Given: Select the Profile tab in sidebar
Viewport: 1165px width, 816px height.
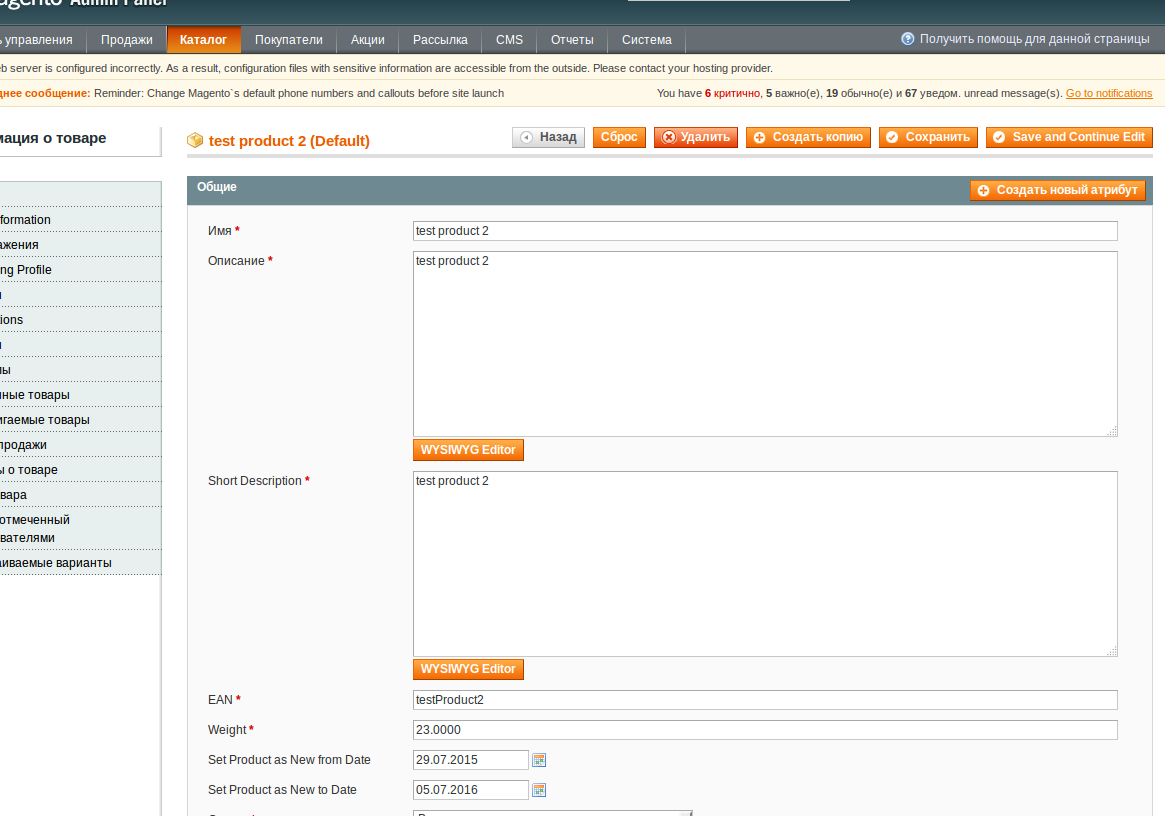Looking at the screenshot, I should tap(80, 270).
